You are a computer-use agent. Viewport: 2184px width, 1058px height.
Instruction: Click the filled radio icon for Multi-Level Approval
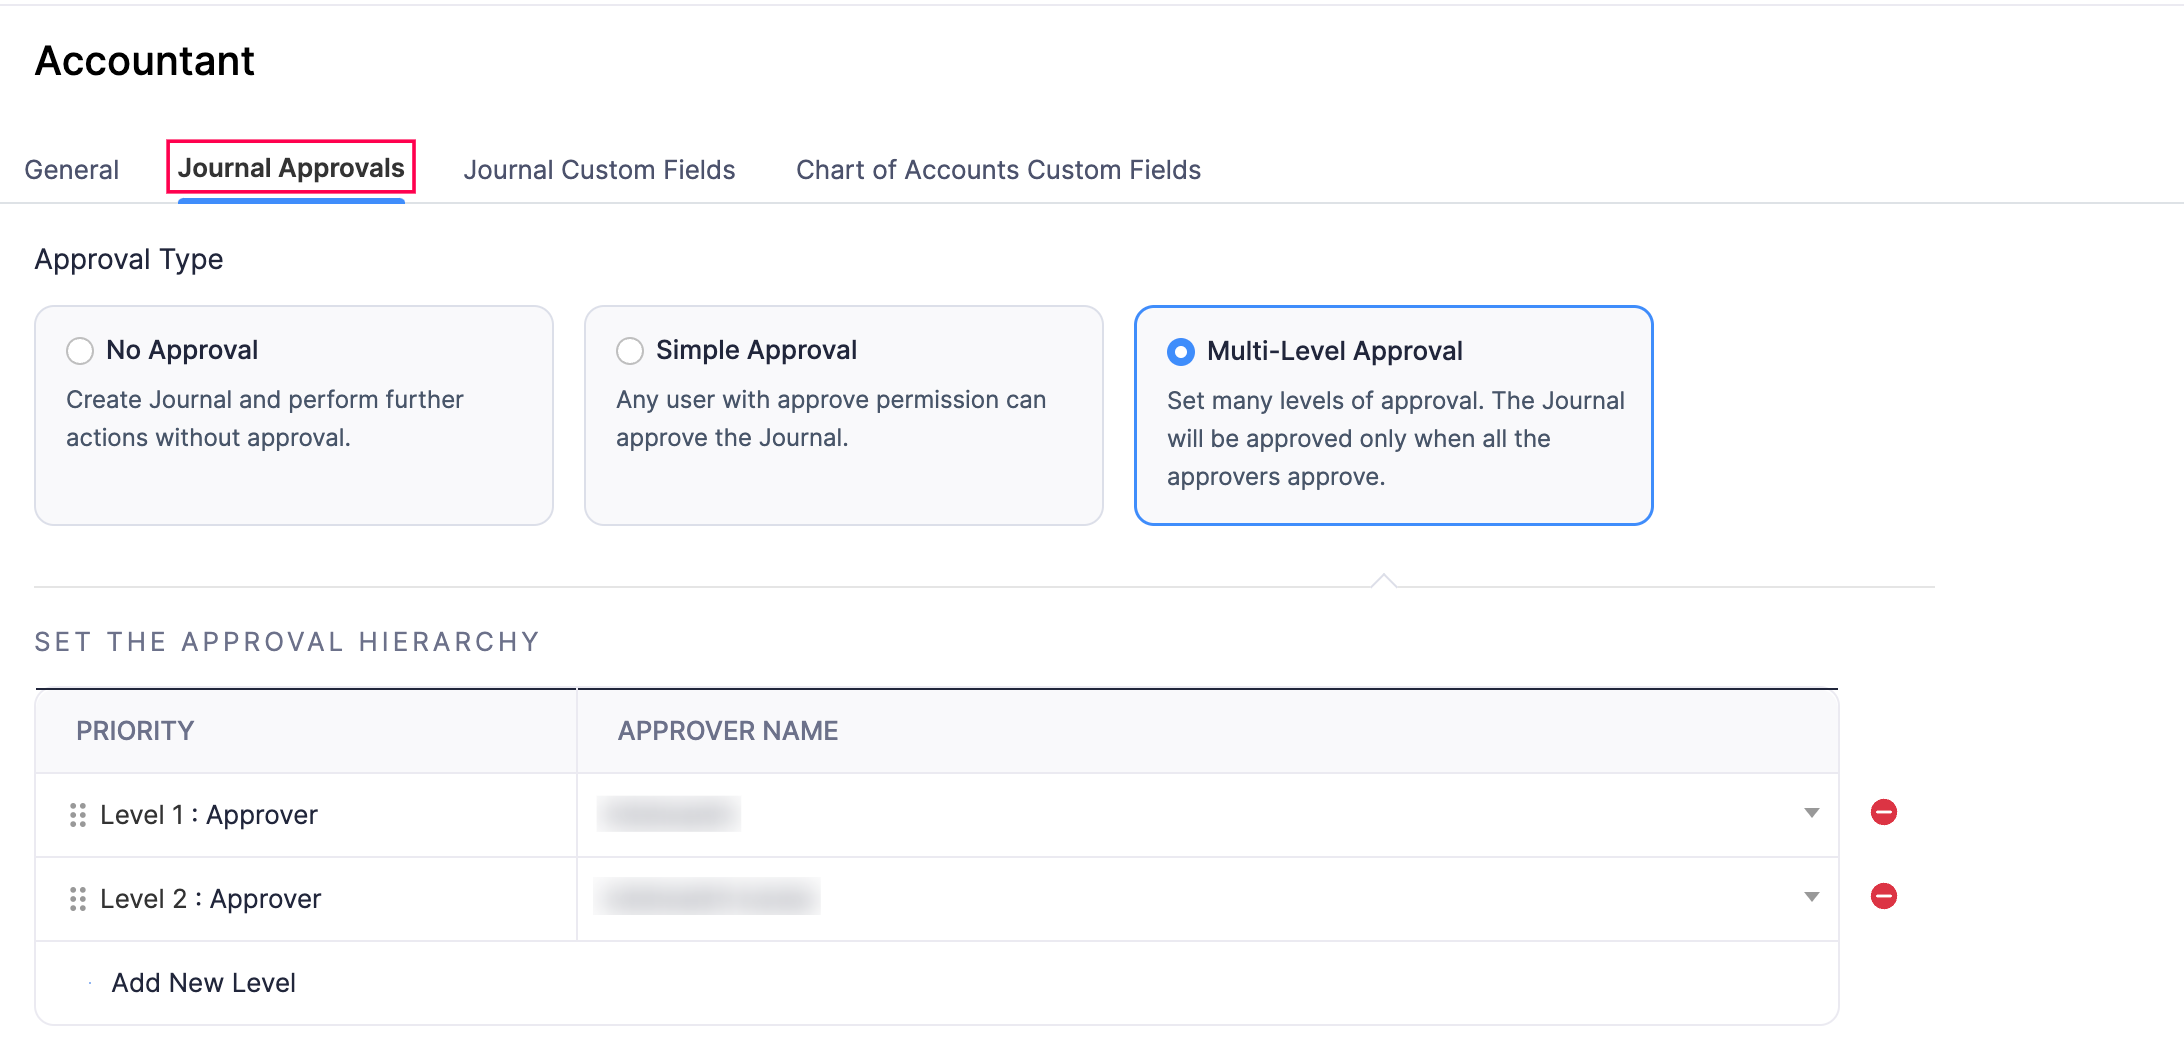click(x=1182, y=352)
